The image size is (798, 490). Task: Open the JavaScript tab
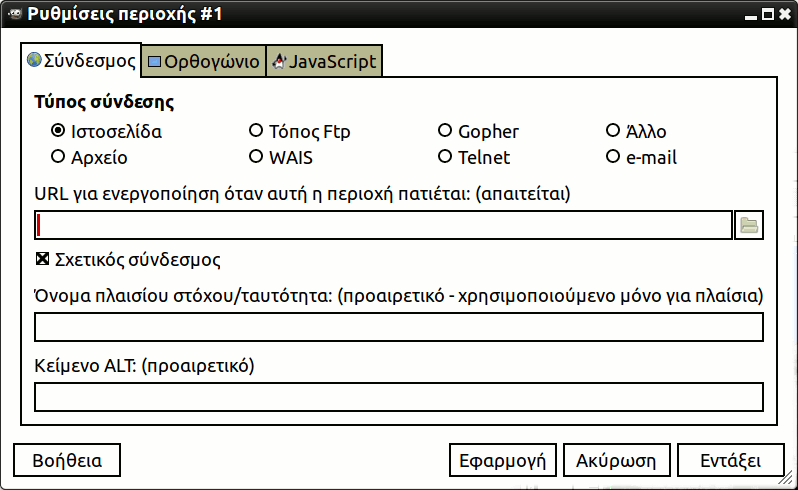[323, 62]
